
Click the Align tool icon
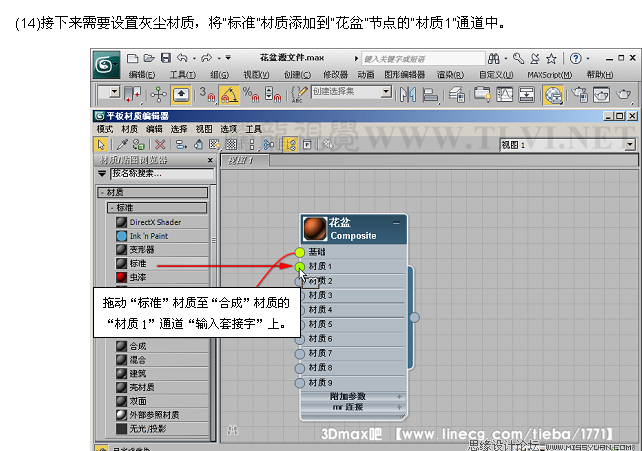tap(430, 95)
